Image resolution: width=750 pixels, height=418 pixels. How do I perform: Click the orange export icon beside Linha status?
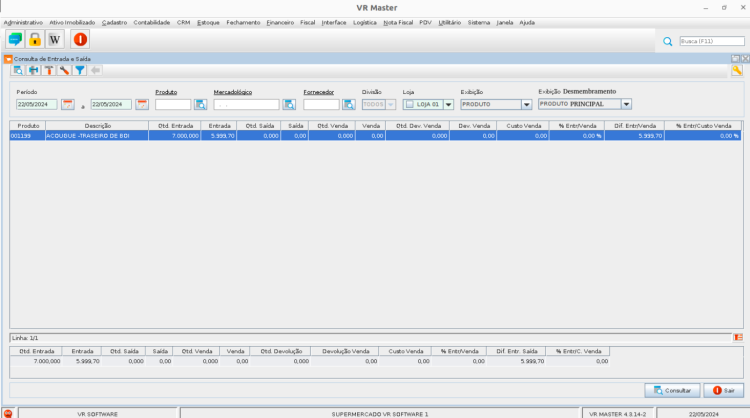pos(738,338)
